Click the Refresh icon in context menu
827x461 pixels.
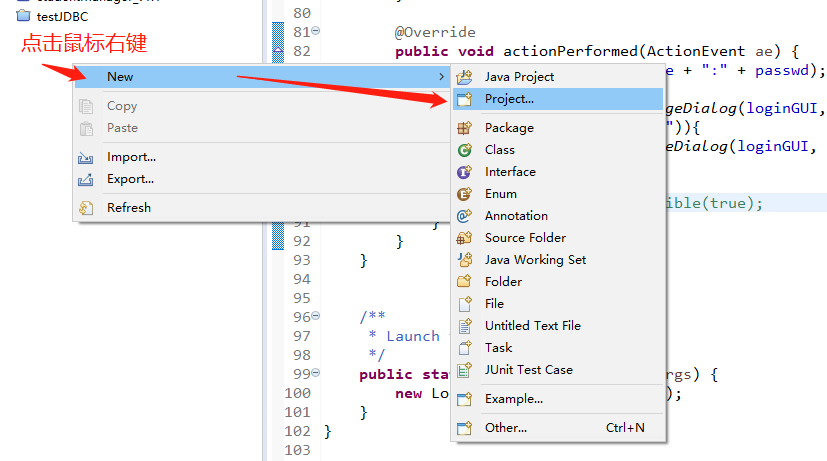(86, 208)
